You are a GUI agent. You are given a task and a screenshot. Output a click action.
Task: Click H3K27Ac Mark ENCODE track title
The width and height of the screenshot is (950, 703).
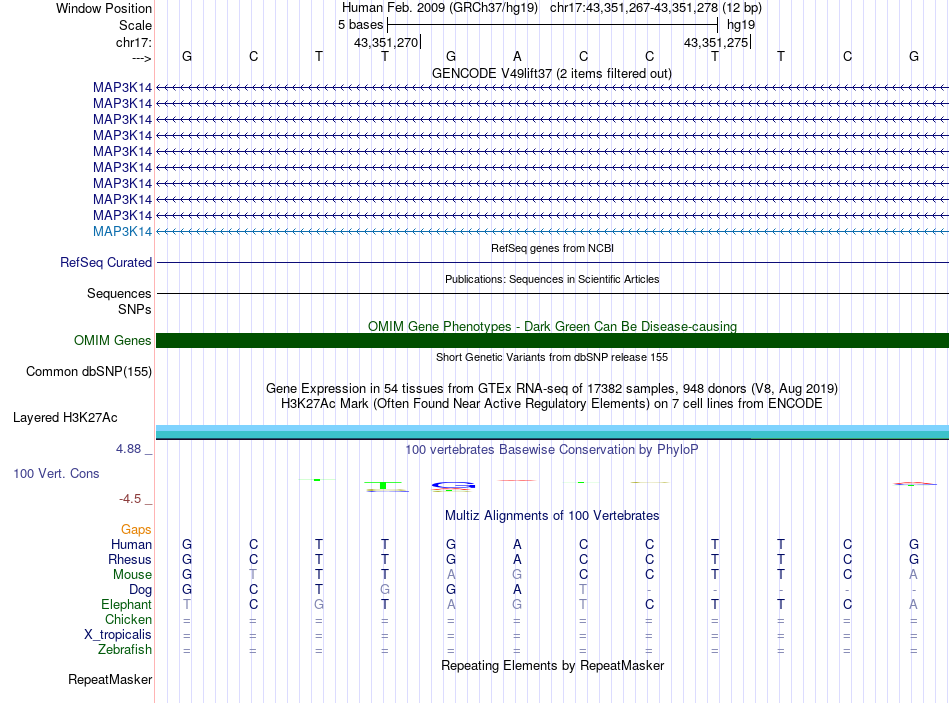click(x=552, y=404)
